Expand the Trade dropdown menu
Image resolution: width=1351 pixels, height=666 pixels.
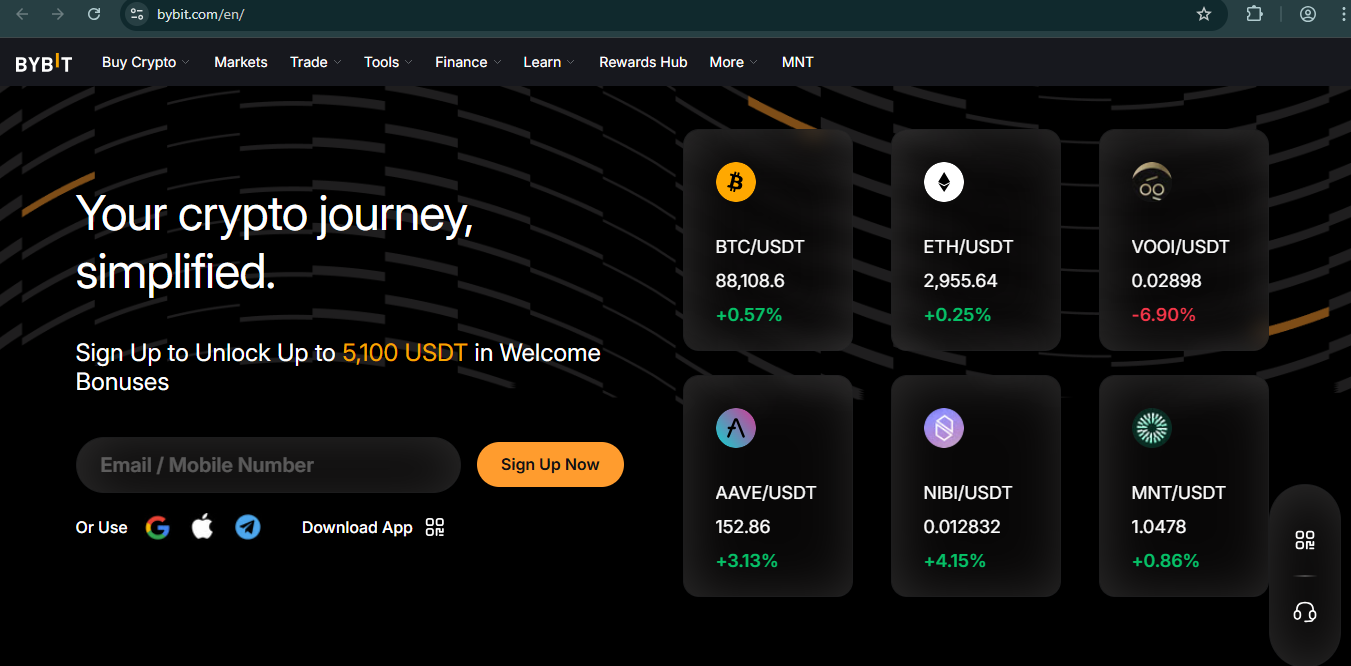pyautogui.click(x=316, y=62)
